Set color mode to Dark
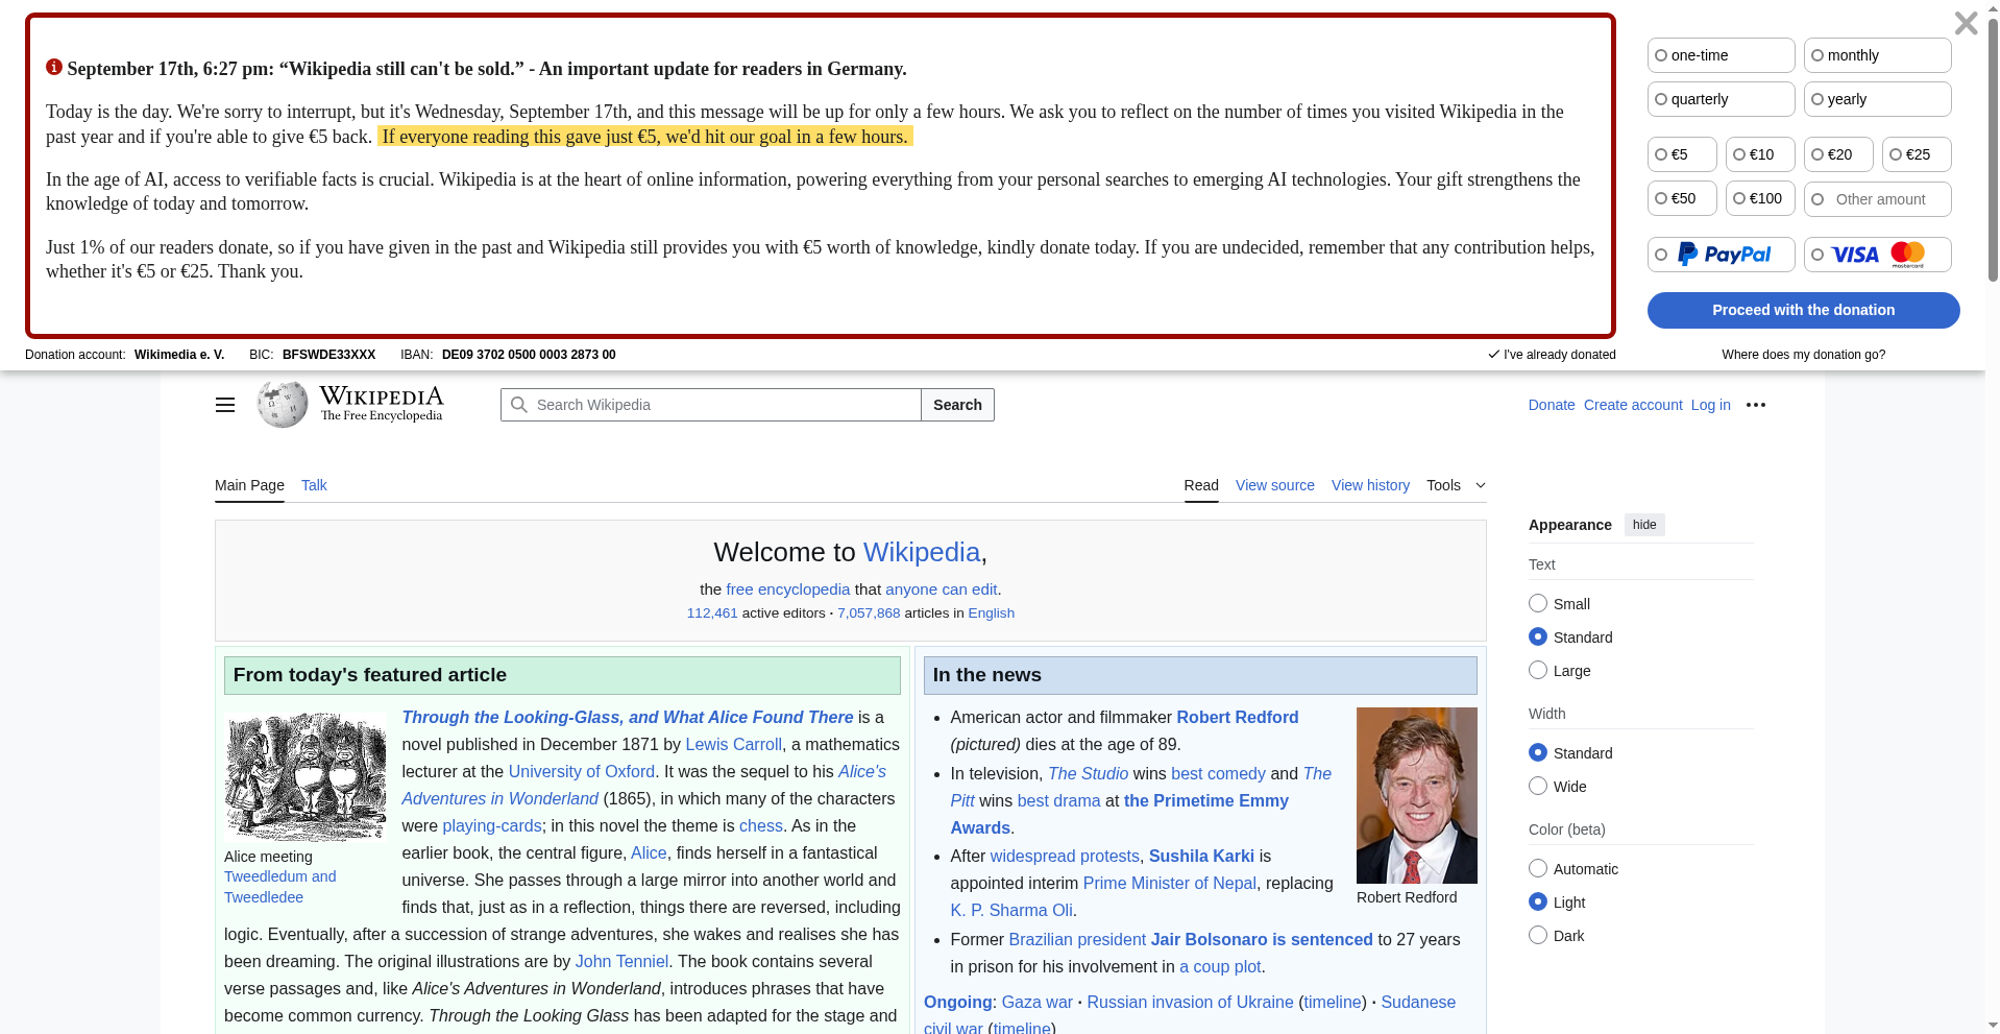 pos(1538,935)
